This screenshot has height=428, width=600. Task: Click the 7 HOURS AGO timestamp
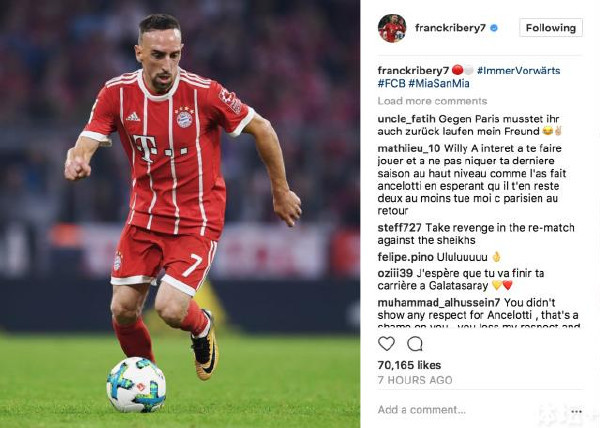coord(415,380)
